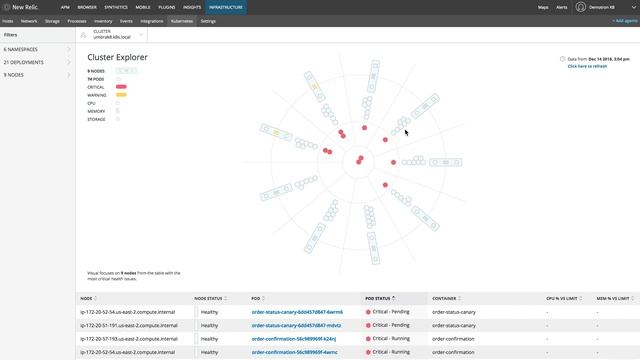Open the Network sub-tab
This screenshot has height=360, width=640.
pos(29,21)
